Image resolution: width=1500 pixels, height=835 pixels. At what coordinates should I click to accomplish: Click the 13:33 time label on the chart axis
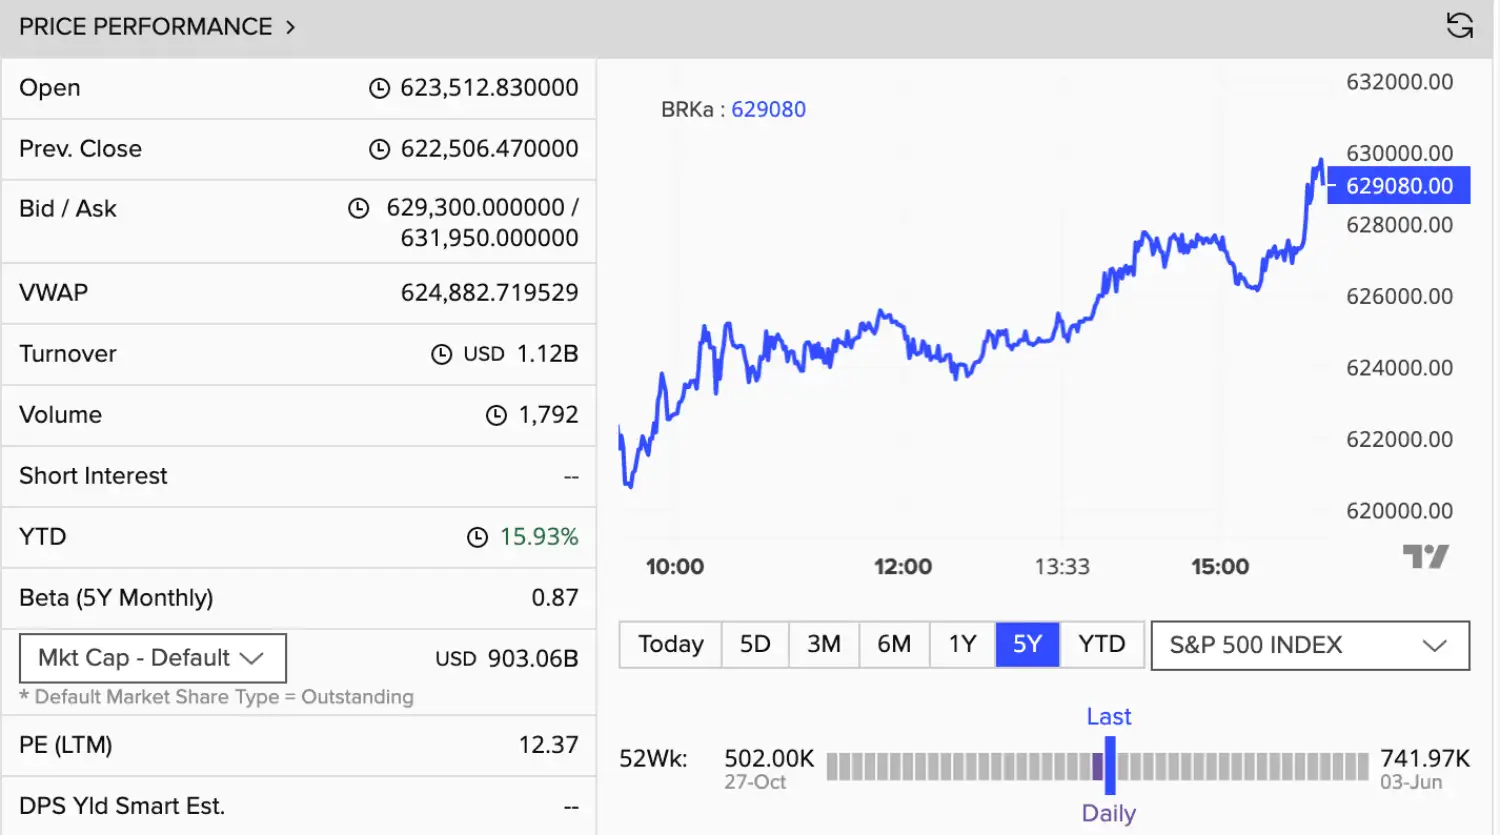tap(1062, 567)
